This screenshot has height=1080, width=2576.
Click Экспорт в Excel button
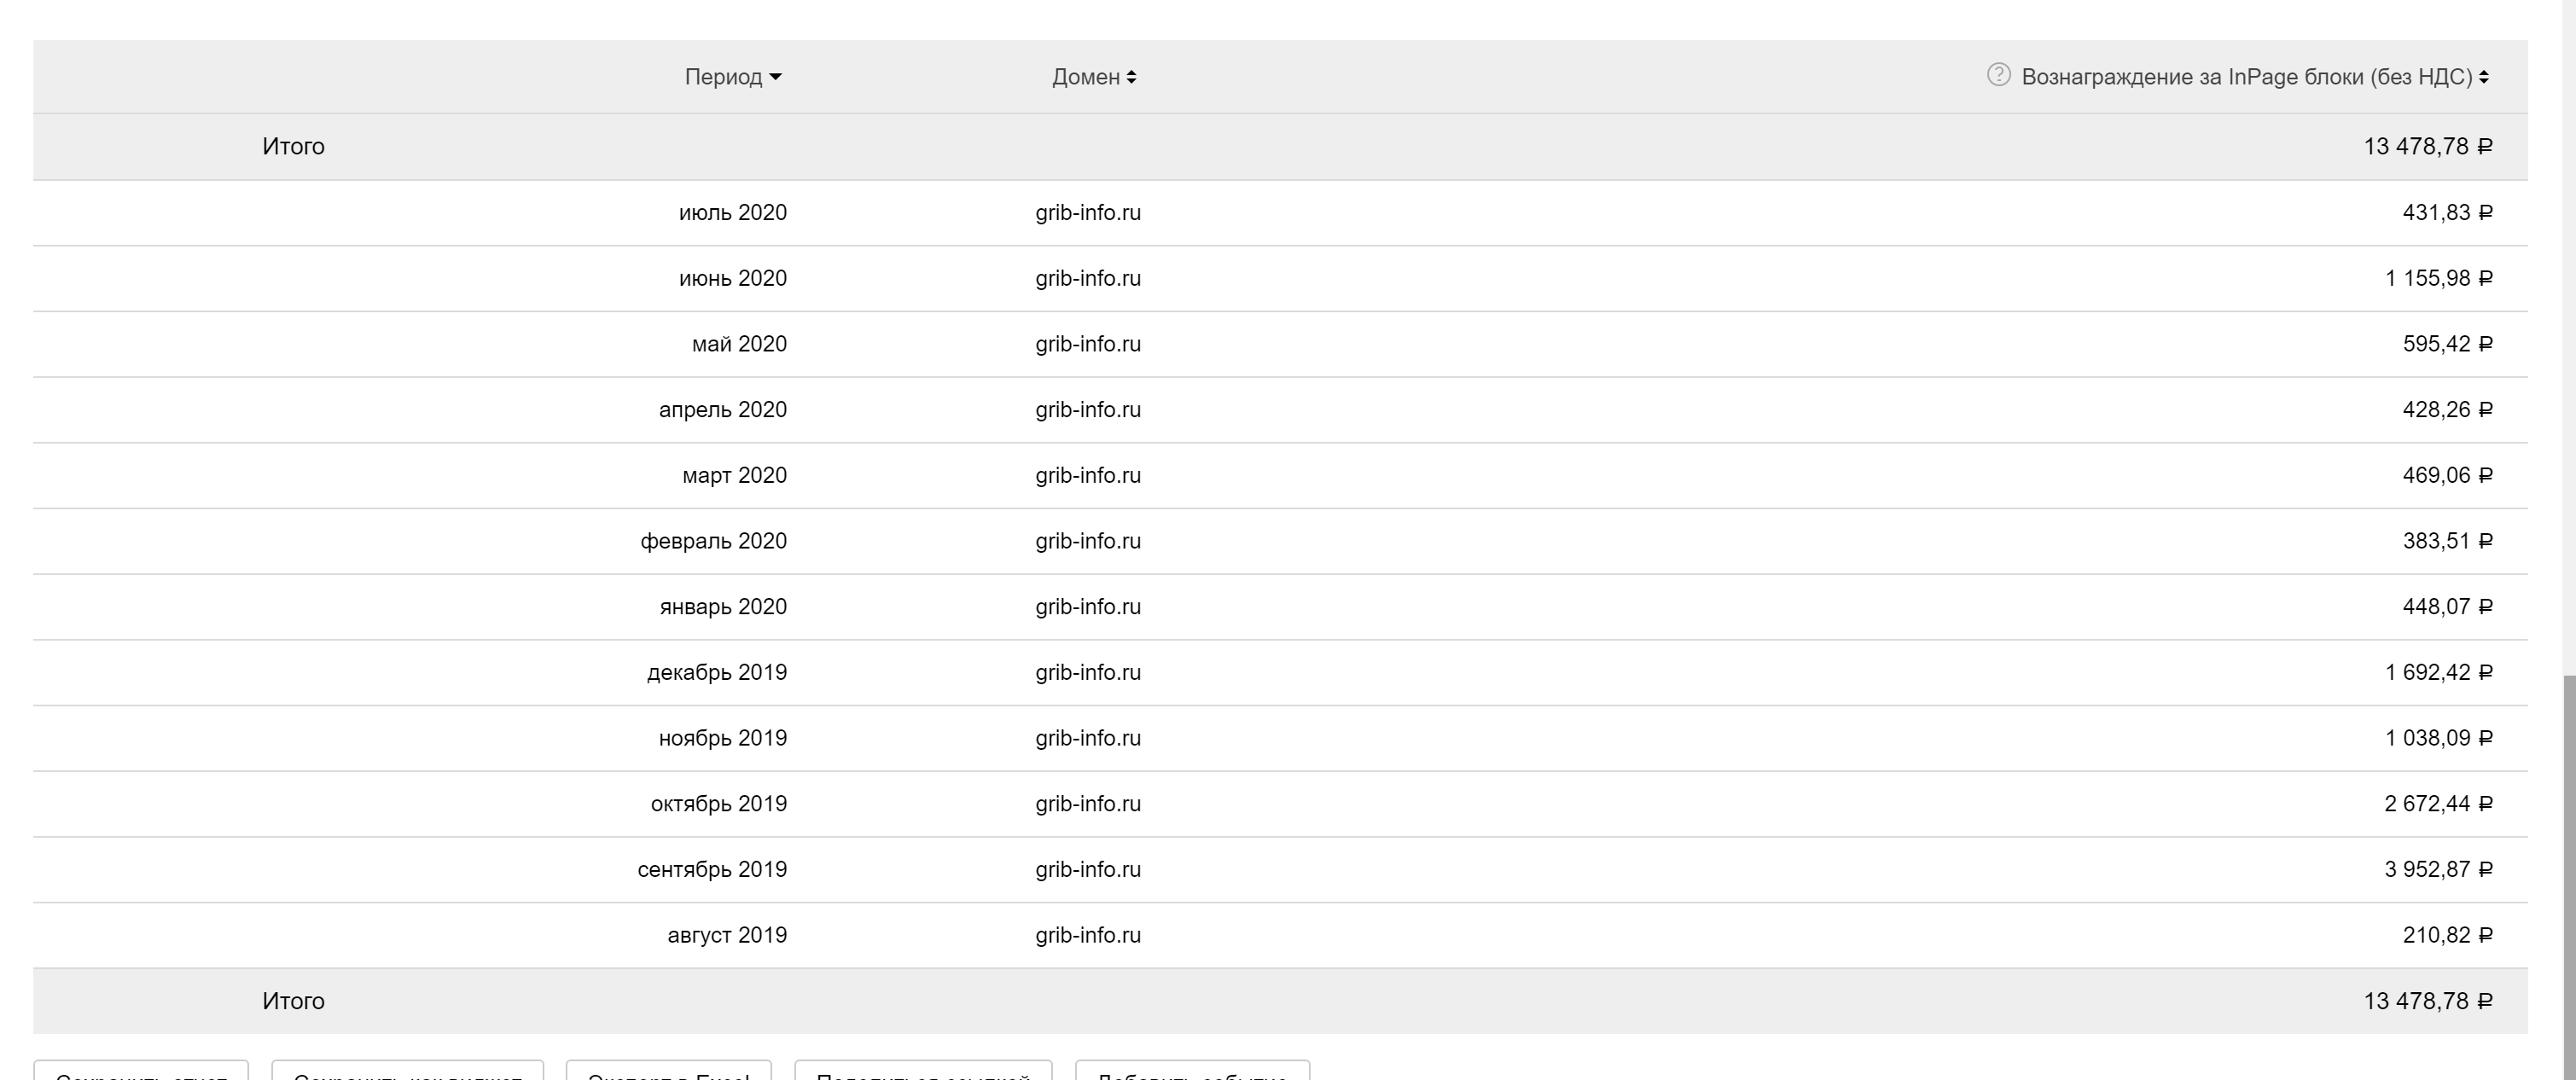(668, 1072)
